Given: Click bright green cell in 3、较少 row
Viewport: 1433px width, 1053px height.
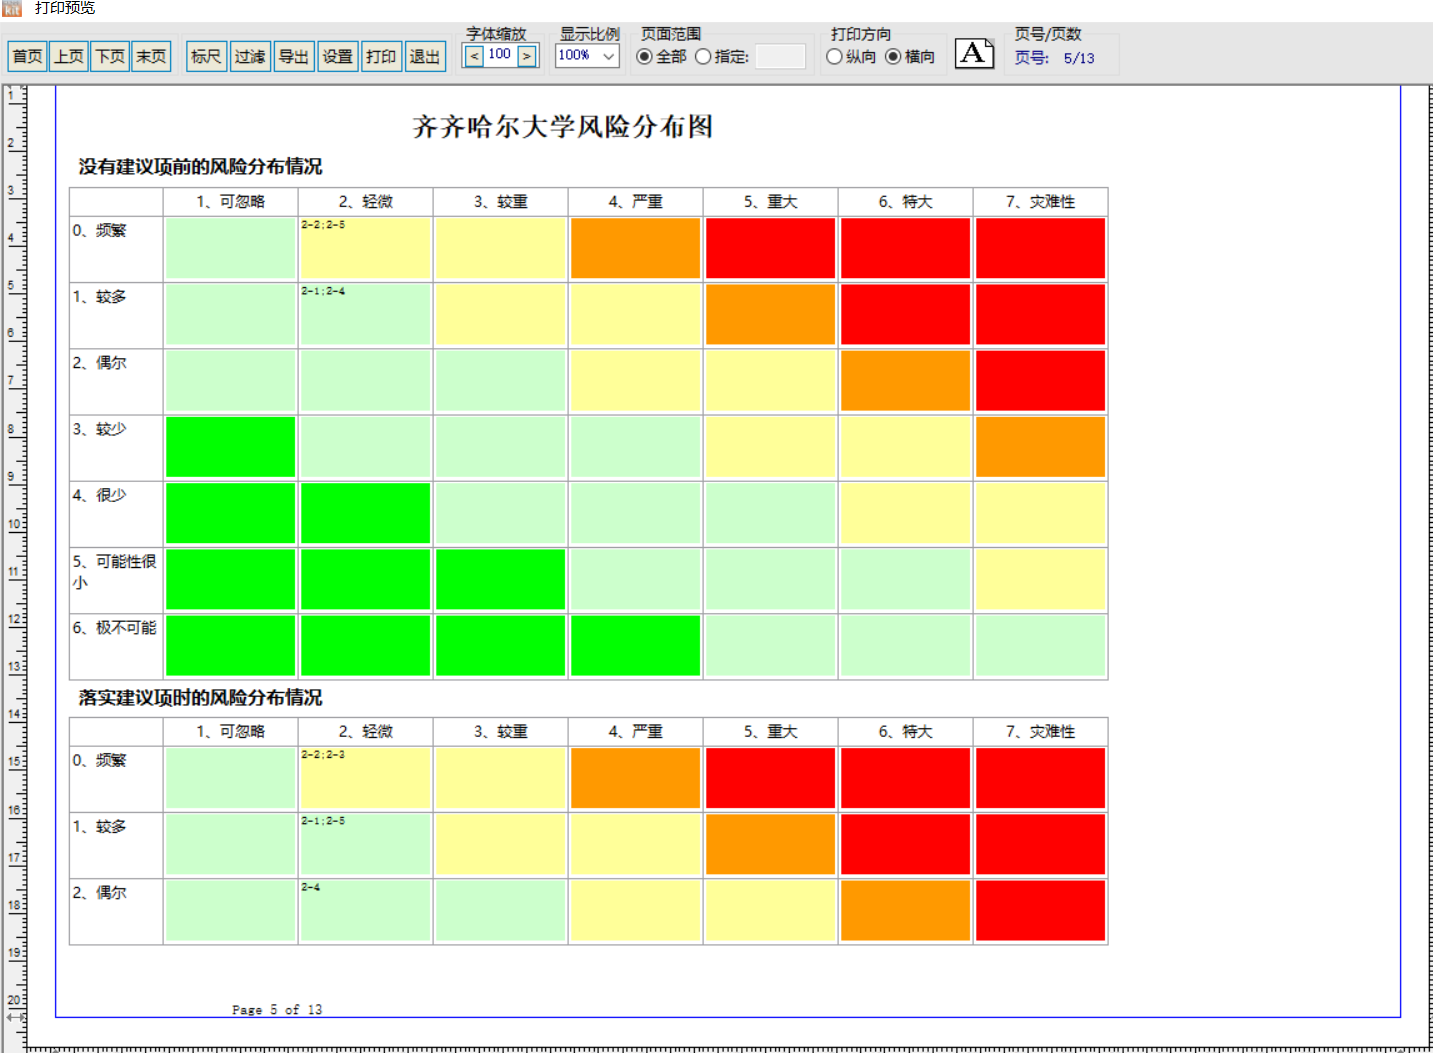Looking at the screenshot, I should click(230, 448).
